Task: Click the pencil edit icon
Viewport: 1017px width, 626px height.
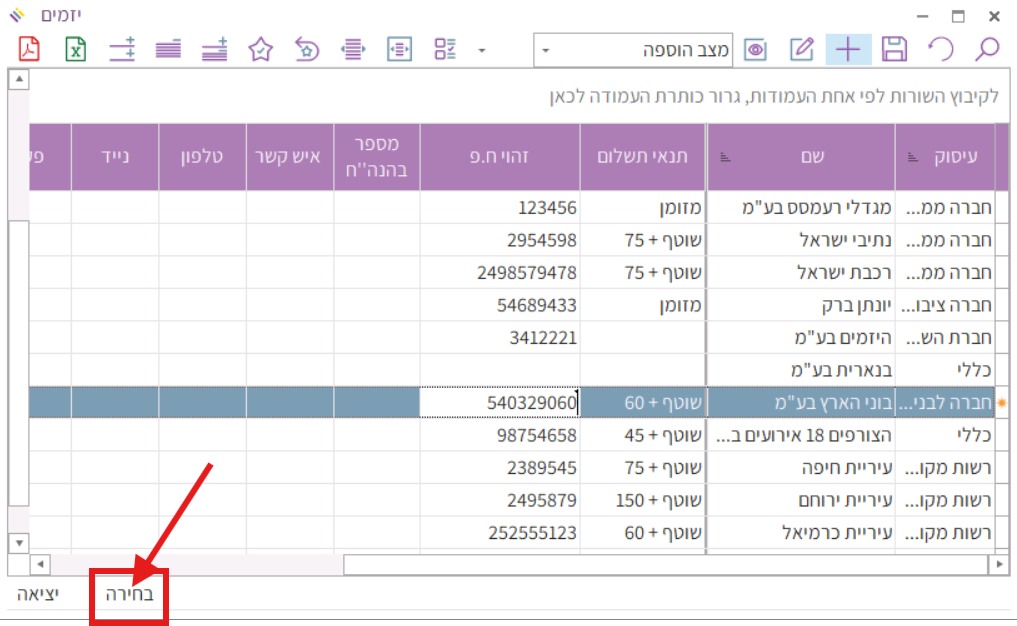Action: coord(802,49)
